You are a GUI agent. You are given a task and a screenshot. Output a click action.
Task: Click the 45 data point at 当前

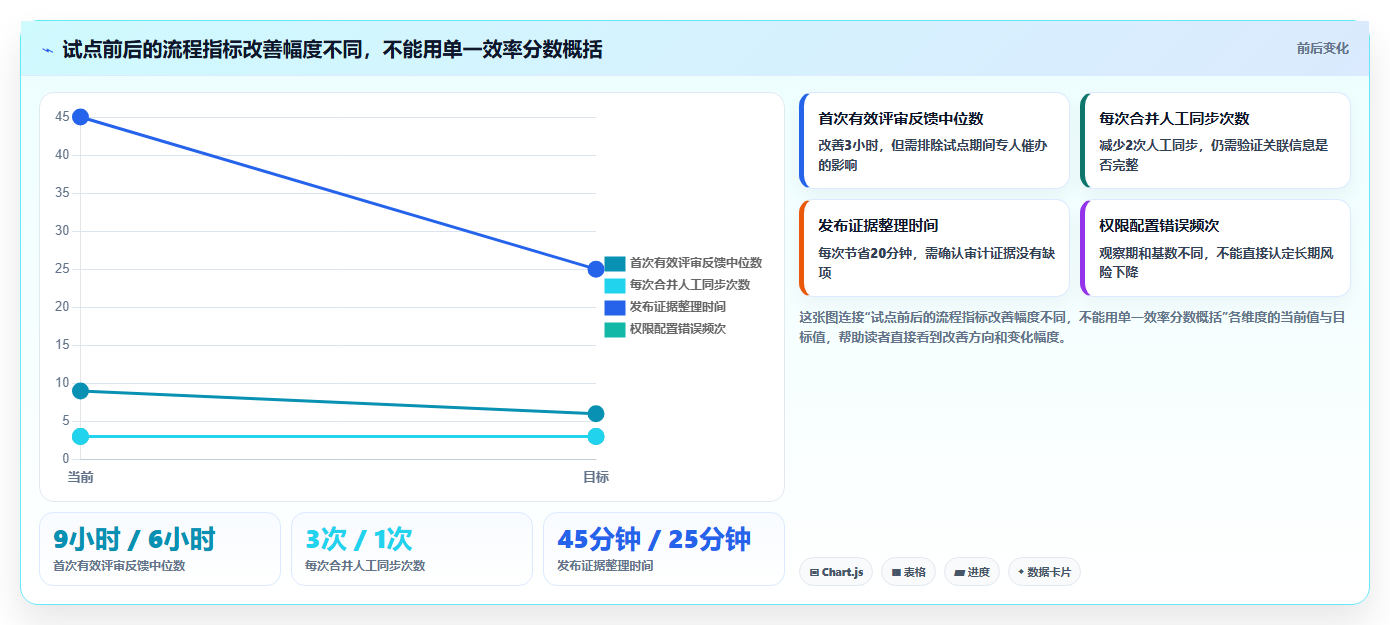pos(81,117)
